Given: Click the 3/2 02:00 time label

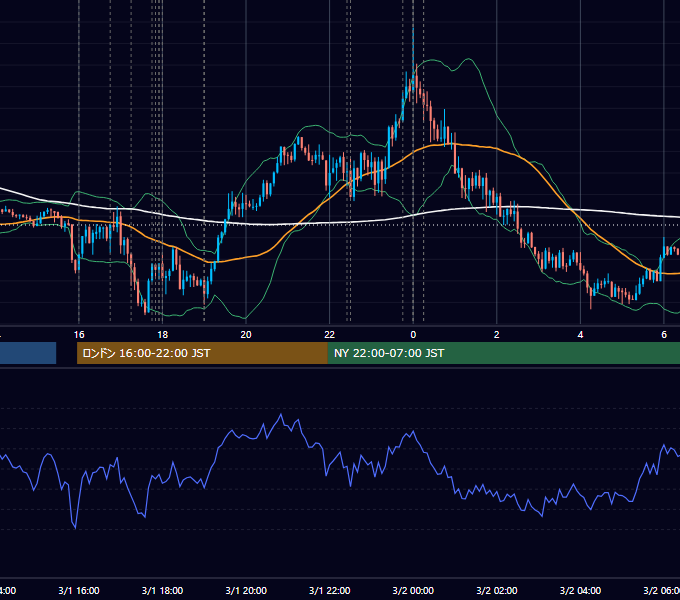Looking at the screenshot, I should [x=497, y=590].
